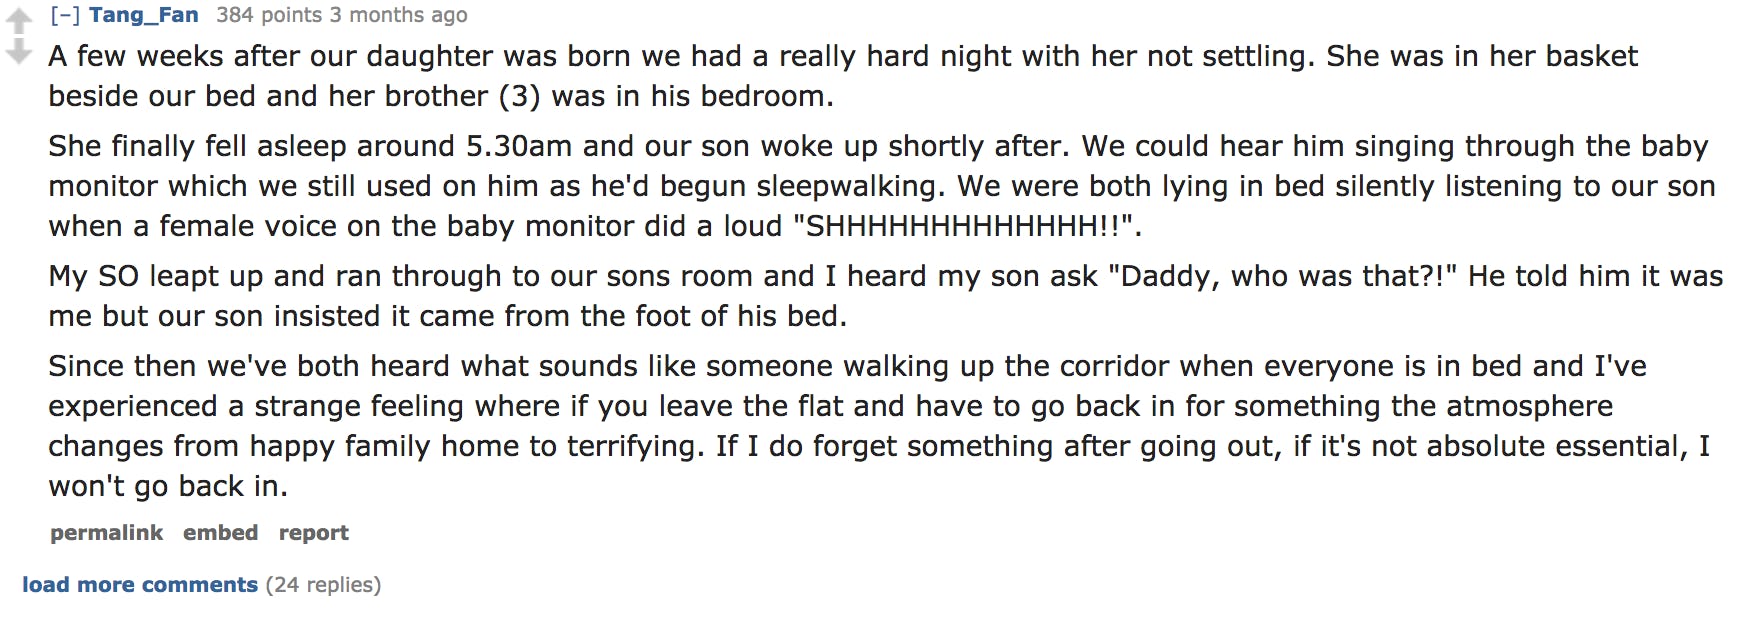Click the '(24 replies)' count text
This screenshot has width=1754, height=620.
click(x=323, y=585)
